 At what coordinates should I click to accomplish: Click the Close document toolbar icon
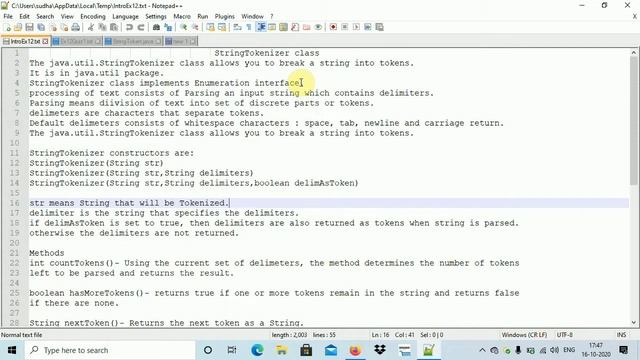tap(53, 27)
